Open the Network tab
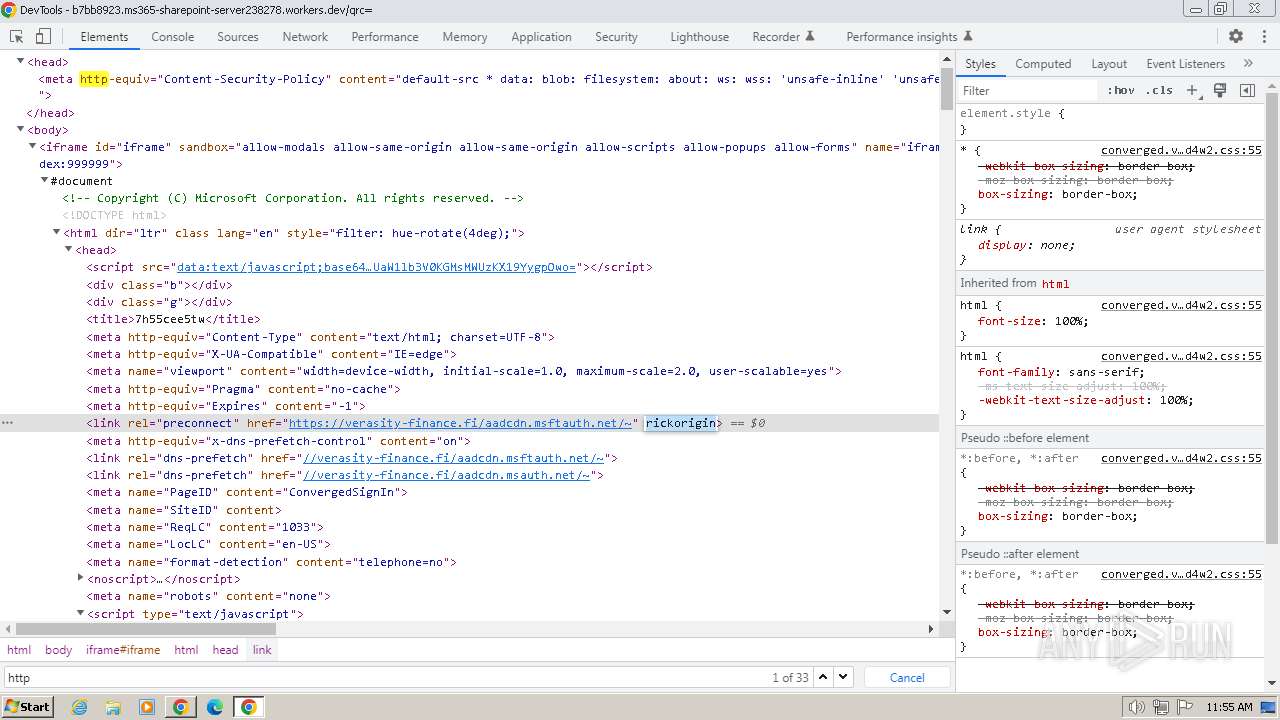The image size is (1280, 720). [x=305, y=36]
